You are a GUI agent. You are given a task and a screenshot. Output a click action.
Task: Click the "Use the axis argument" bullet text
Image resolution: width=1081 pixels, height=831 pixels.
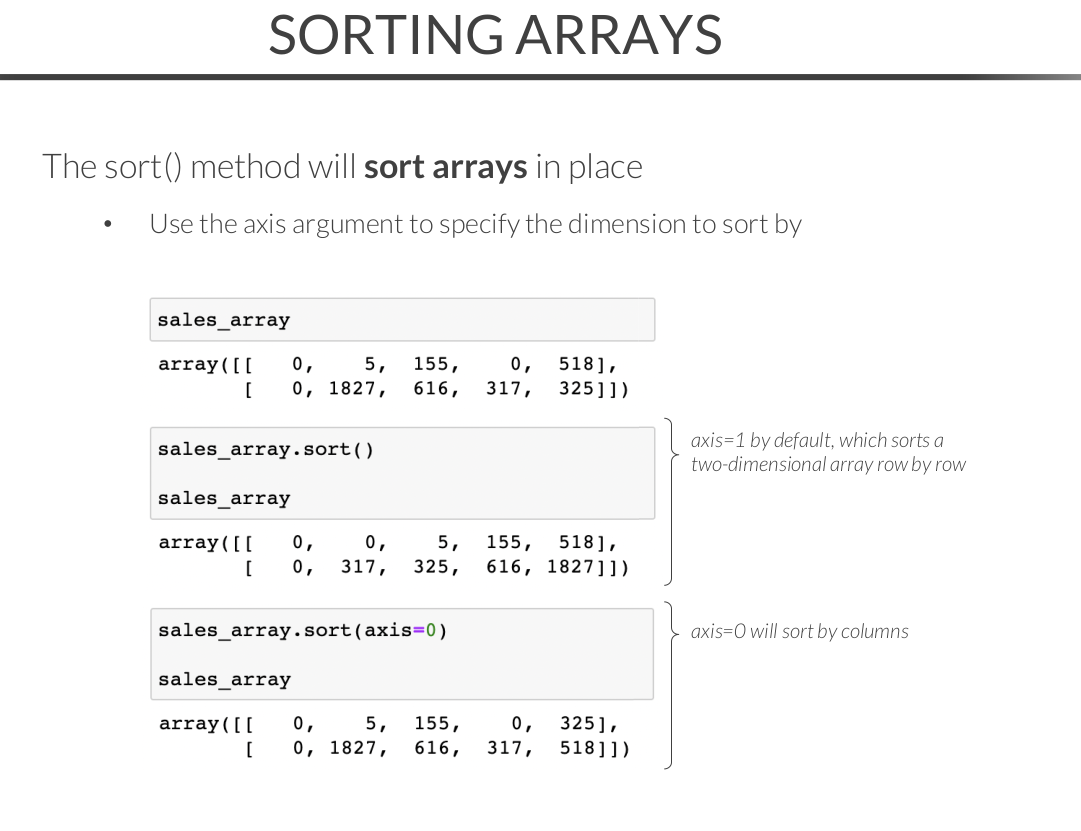[475, 224]
